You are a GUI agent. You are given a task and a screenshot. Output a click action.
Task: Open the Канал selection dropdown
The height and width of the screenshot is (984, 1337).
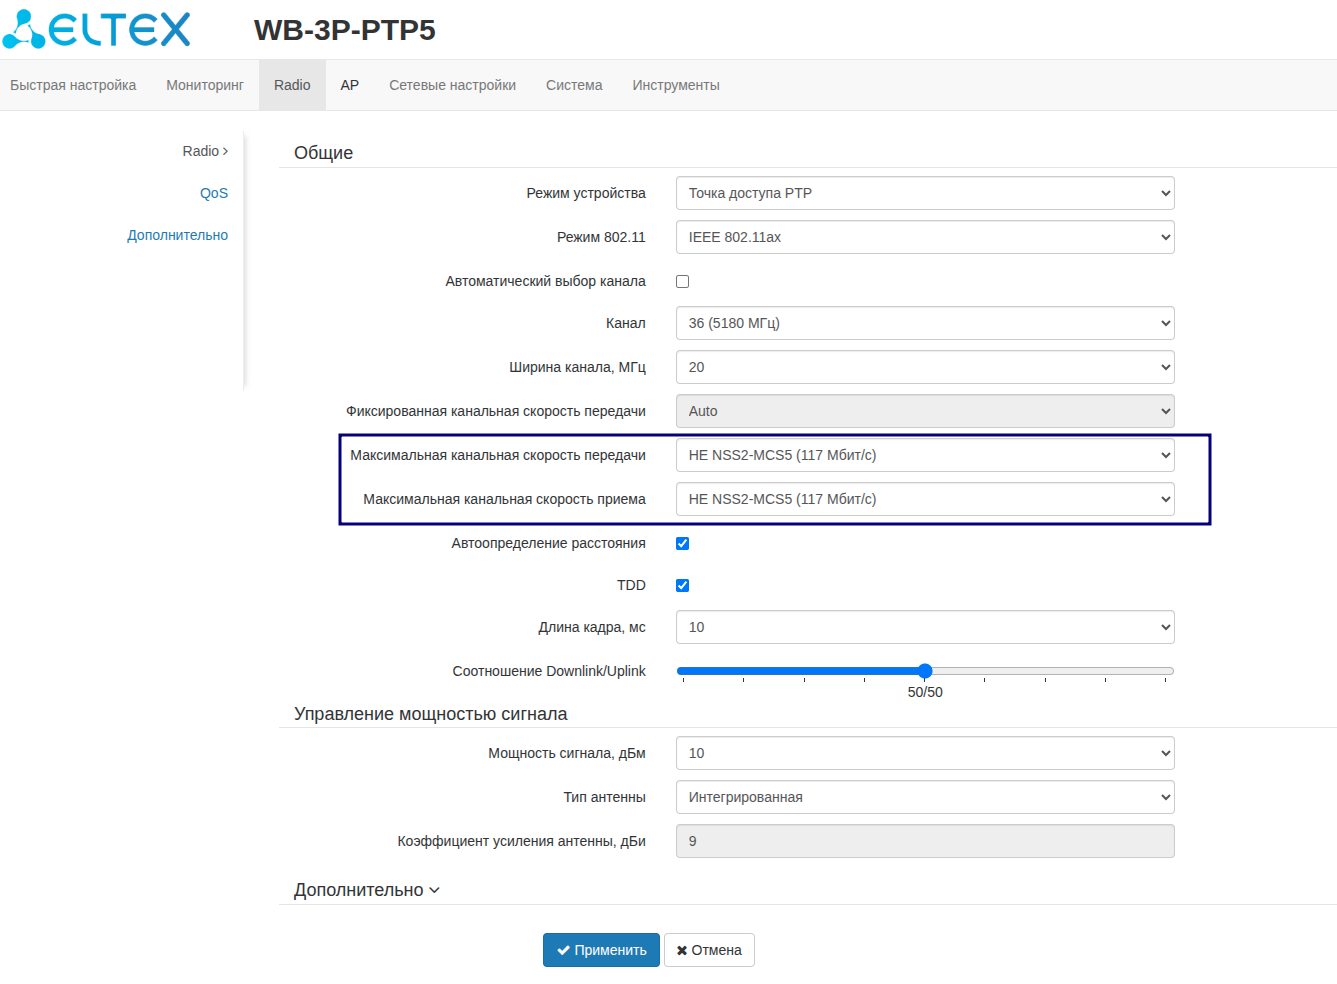point(925,323)
